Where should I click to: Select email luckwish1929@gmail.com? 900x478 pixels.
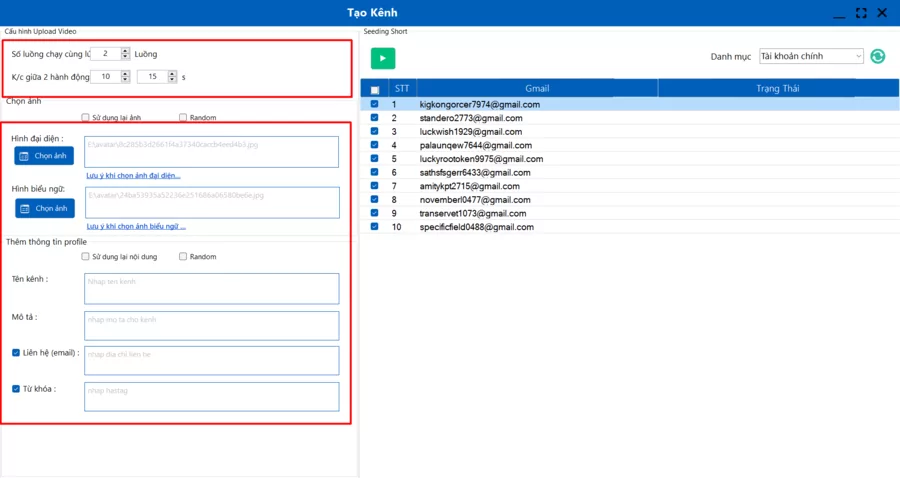[471, 132]
